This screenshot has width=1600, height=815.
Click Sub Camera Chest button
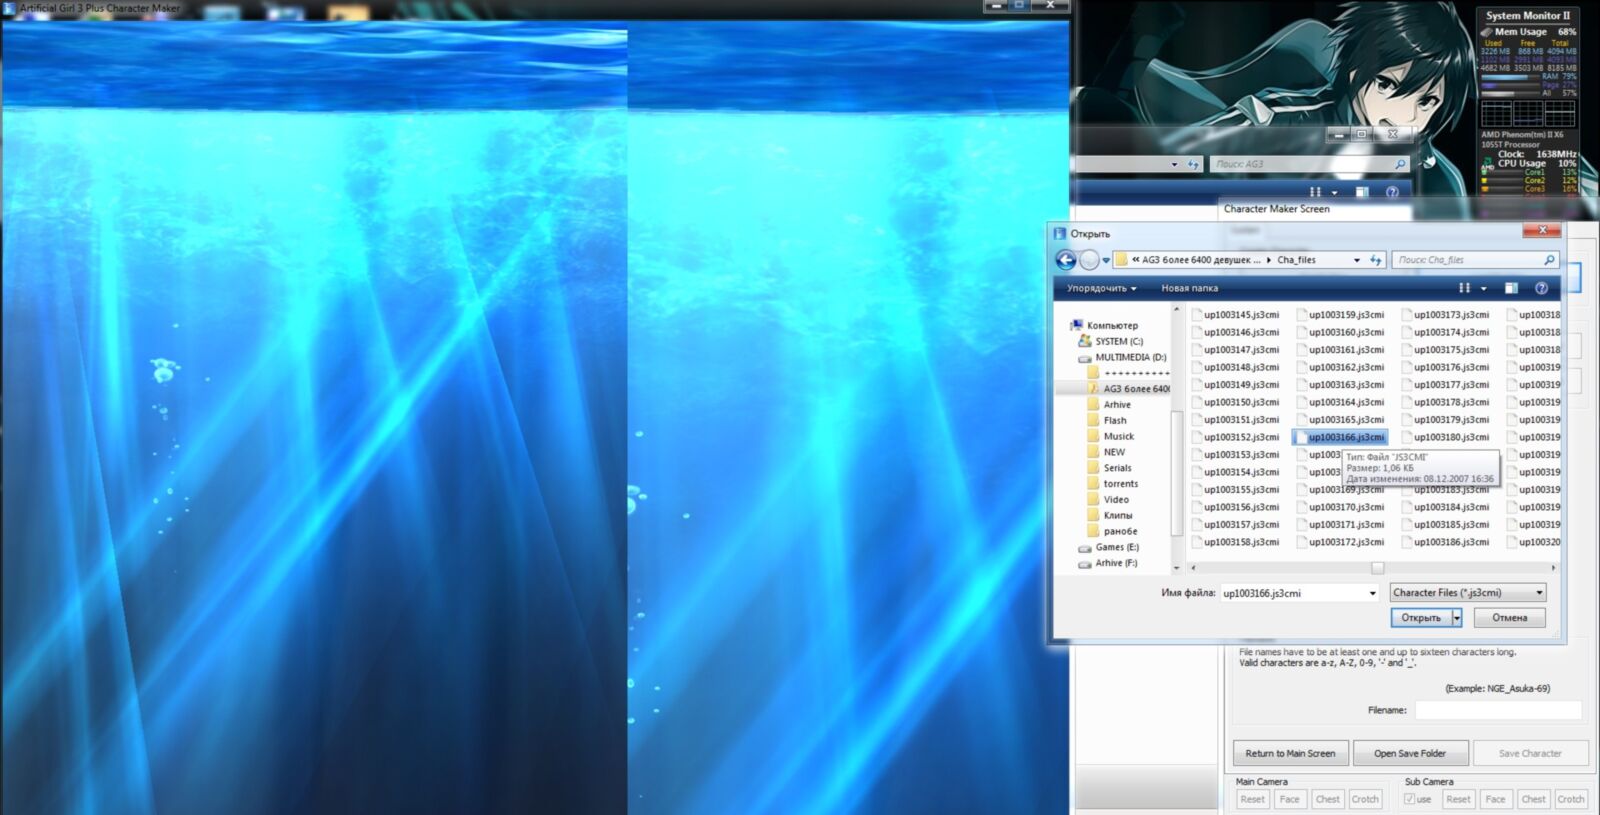click(x=1533, y=799)
